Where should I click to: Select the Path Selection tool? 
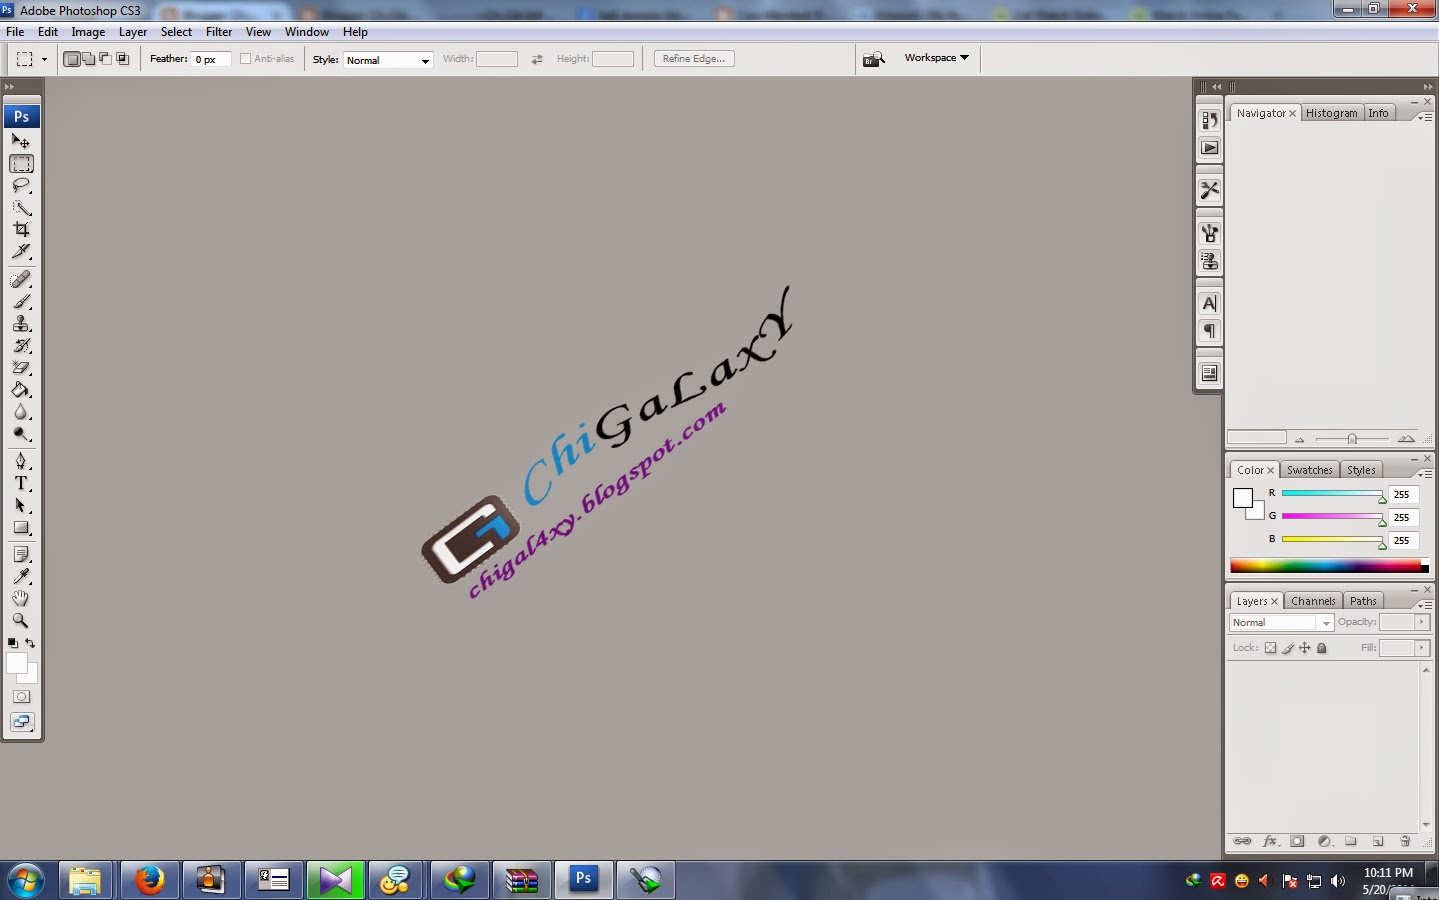21,505
